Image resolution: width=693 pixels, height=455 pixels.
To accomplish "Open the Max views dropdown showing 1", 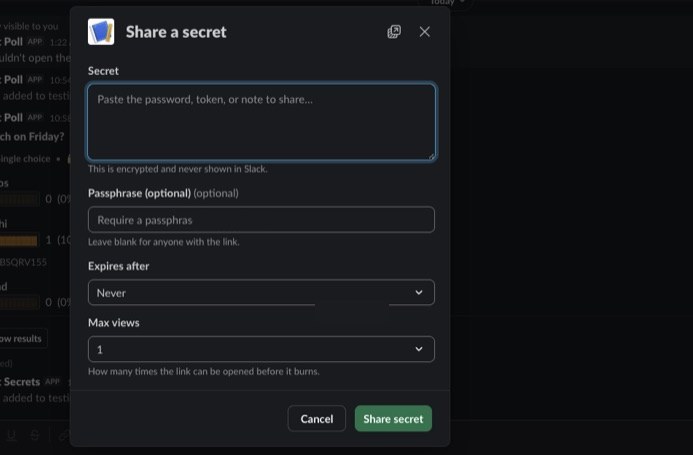I will [261, 349].
